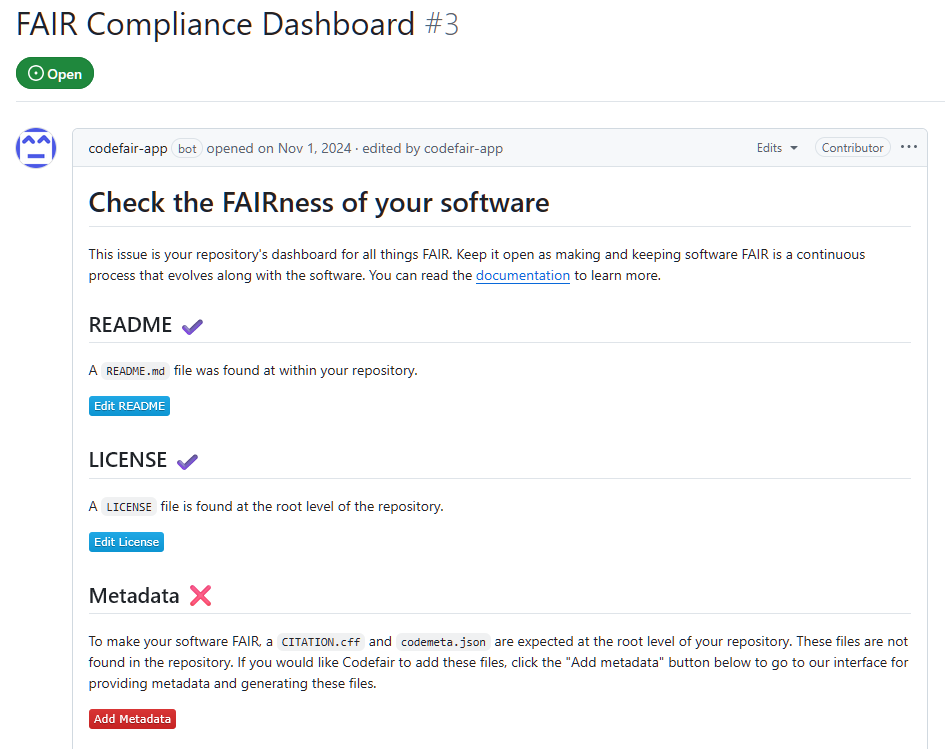Expand the Edits history dropdown

777,148
